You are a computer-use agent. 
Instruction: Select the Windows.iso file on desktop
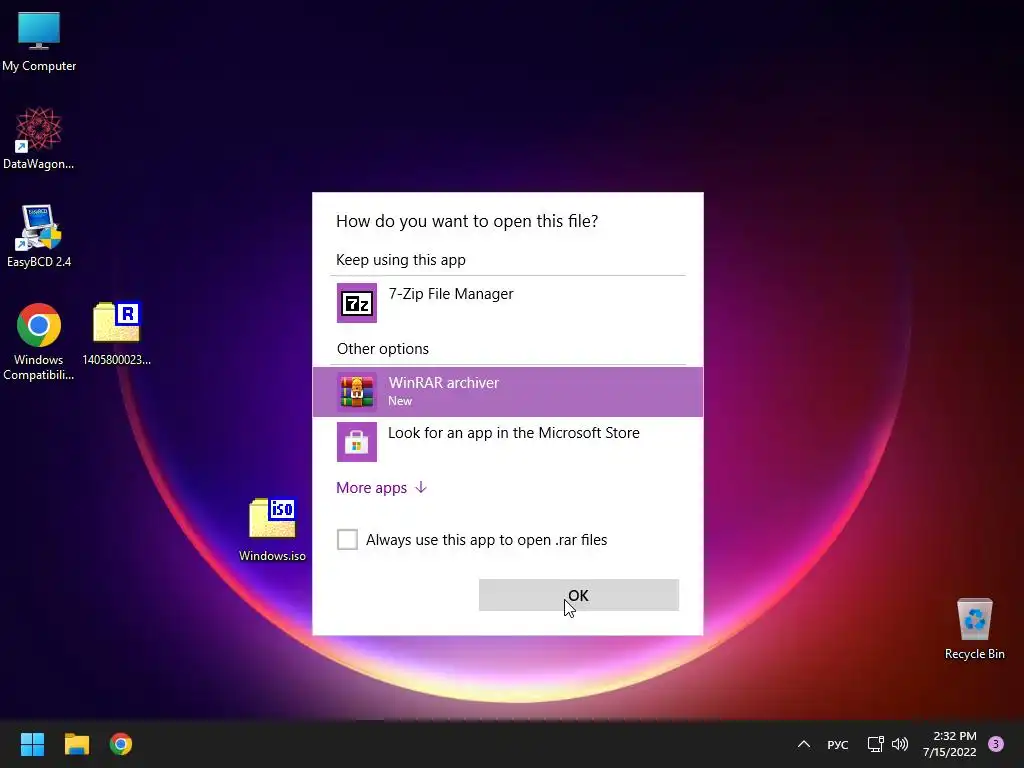[x=272, y=530]
